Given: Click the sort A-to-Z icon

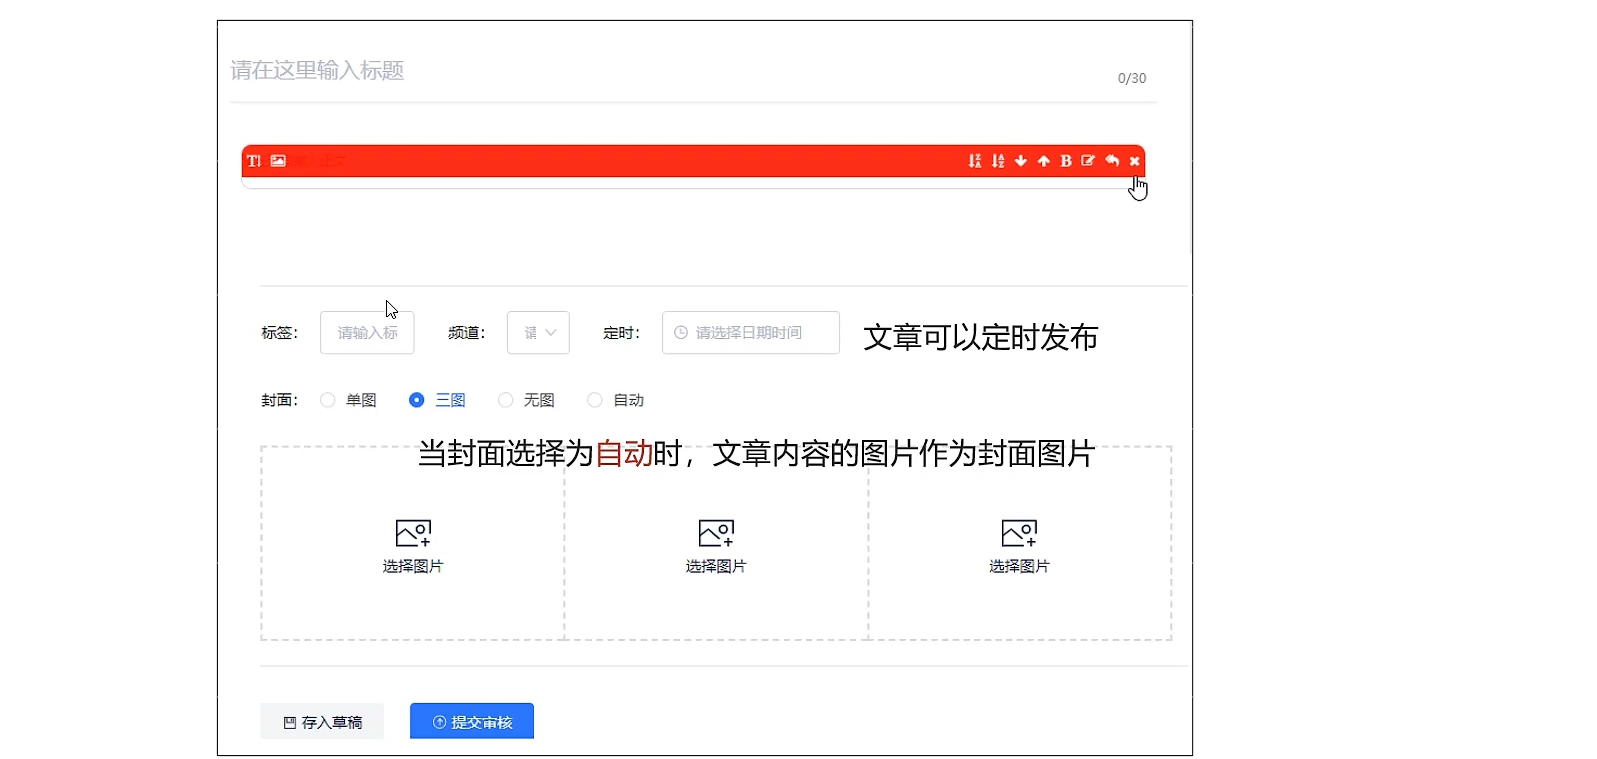Looking at the screenshot, I should [998, 161].
